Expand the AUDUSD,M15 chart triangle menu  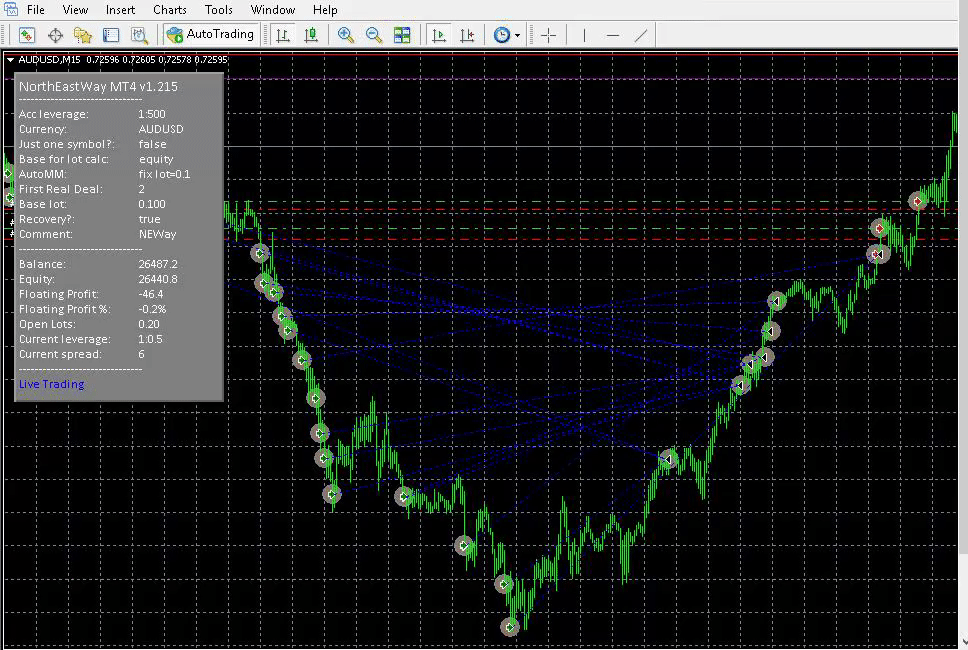pos(10,60)
